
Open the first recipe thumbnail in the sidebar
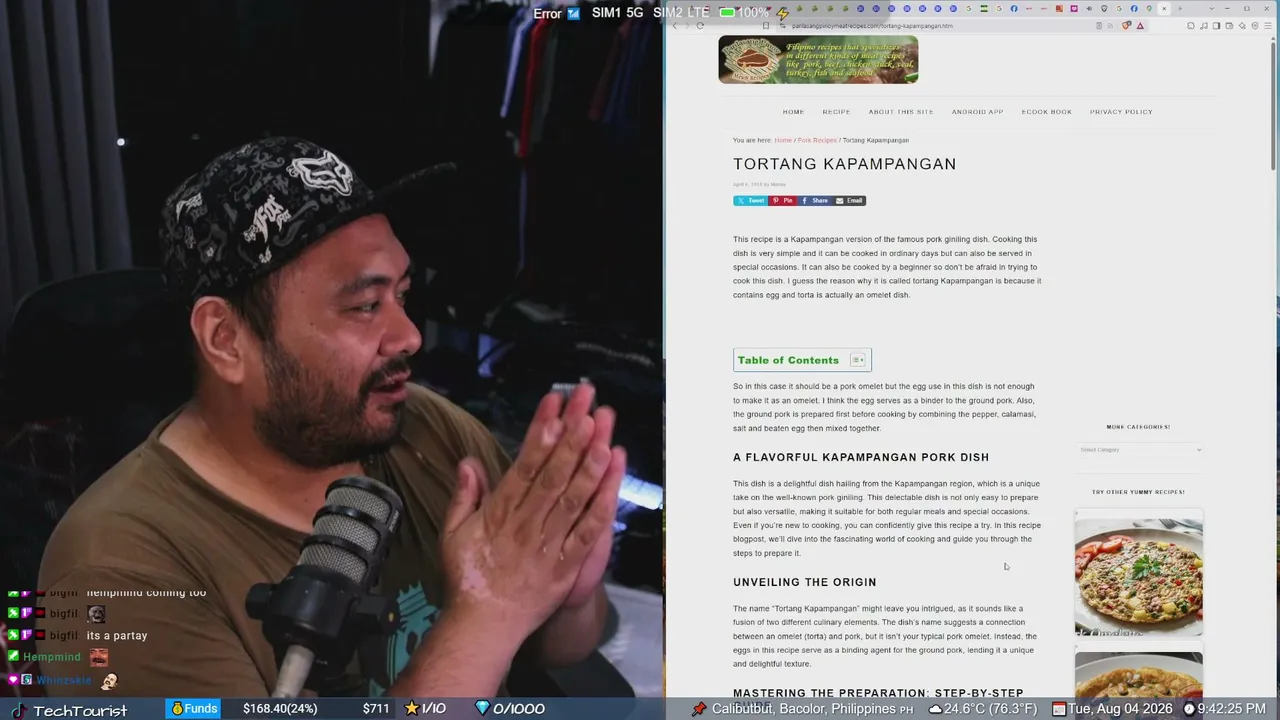click(x=1139, y=577)
